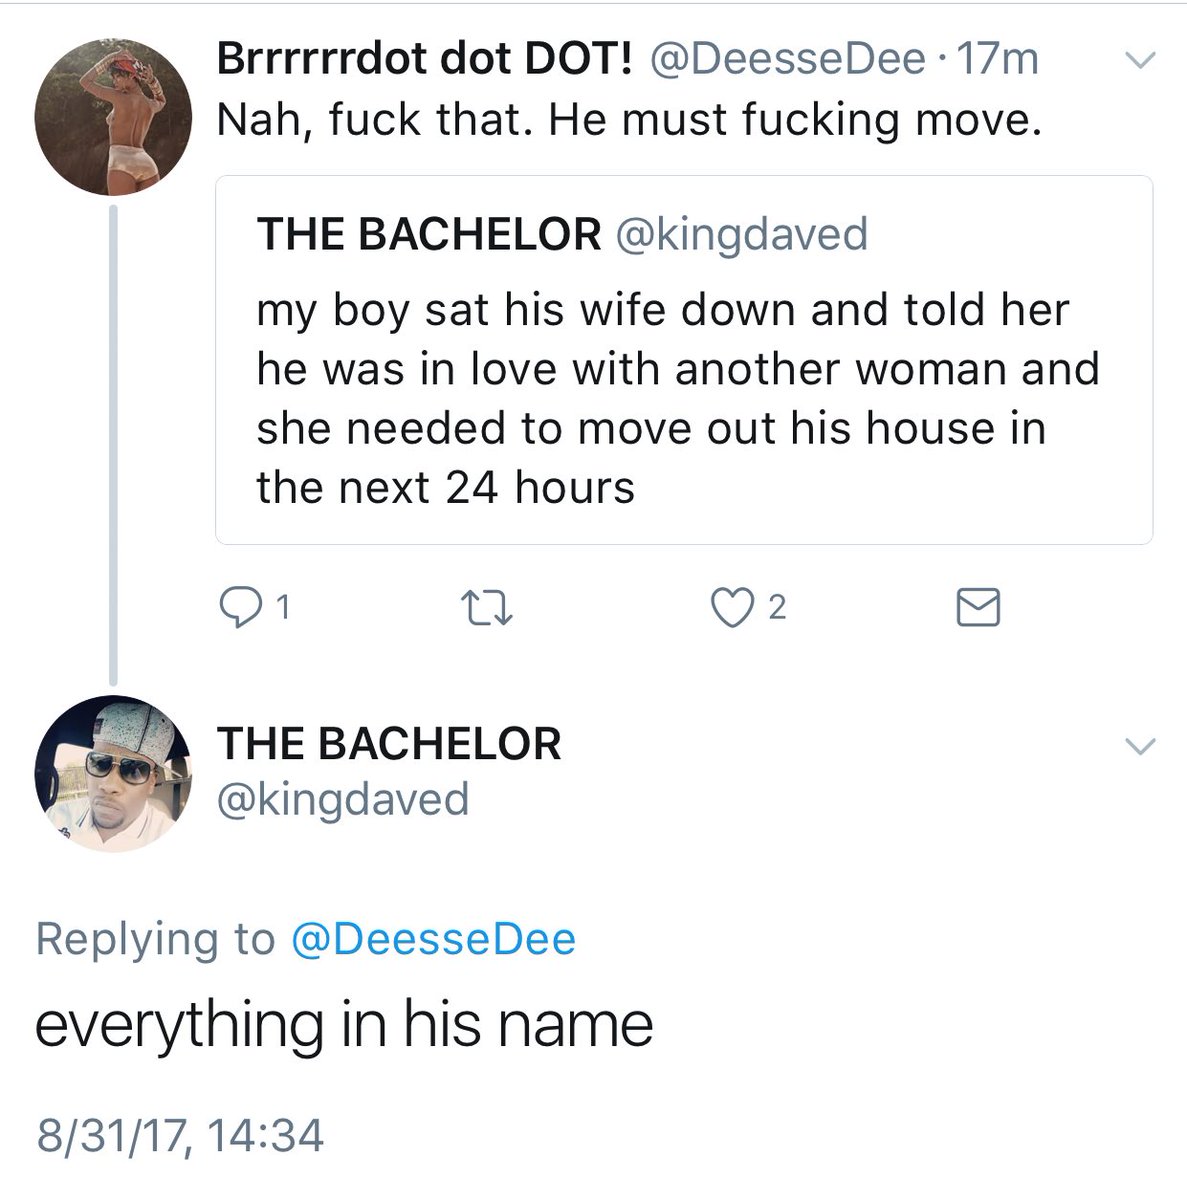
Task: Like the tweet with the heart icon
Action: 732,607
